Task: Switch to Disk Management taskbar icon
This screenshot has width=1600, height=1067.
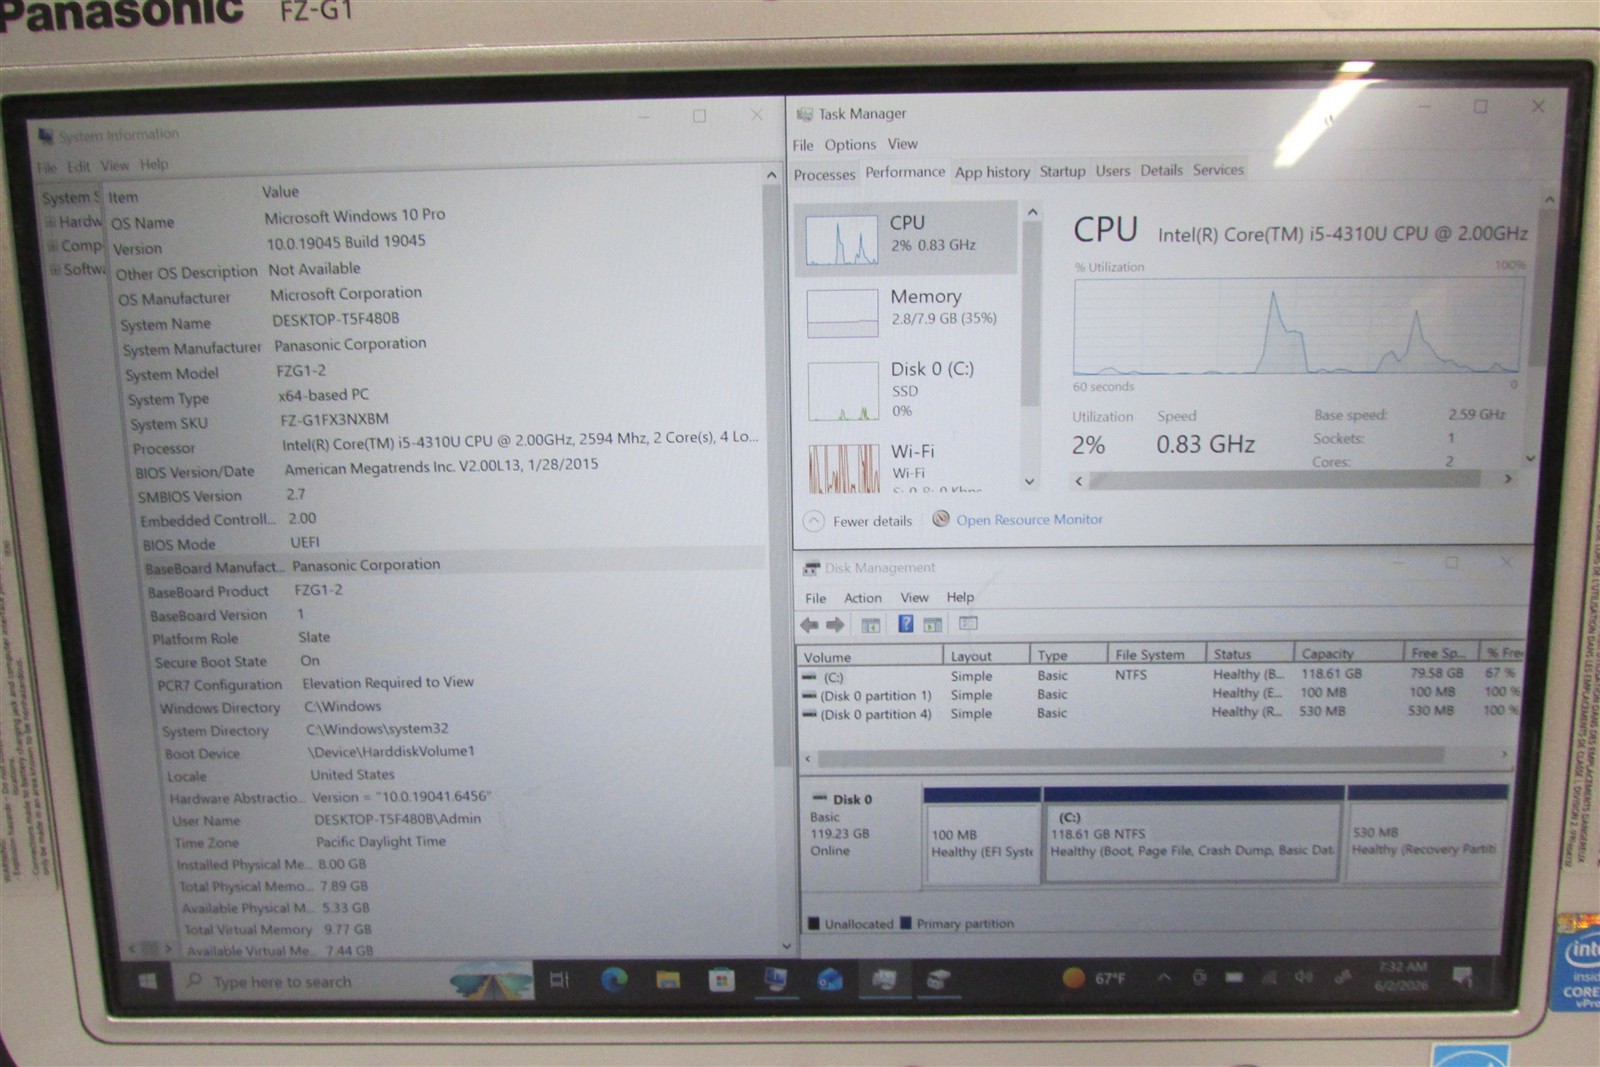Action: (x=937, y=979)
